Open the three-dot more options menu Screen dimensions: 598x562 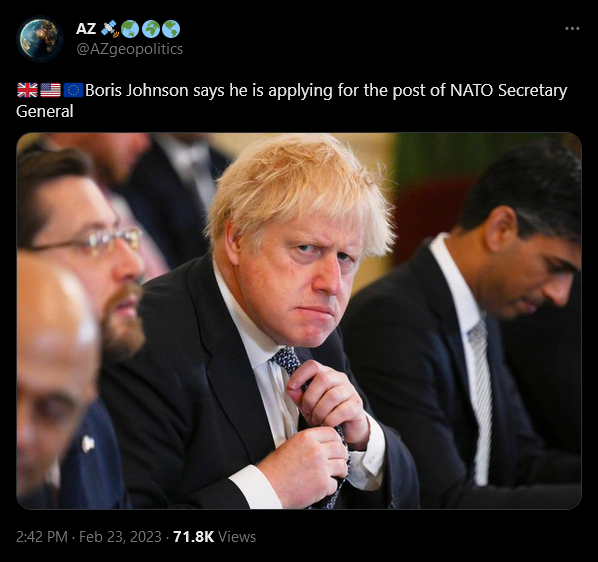[572, 28]
